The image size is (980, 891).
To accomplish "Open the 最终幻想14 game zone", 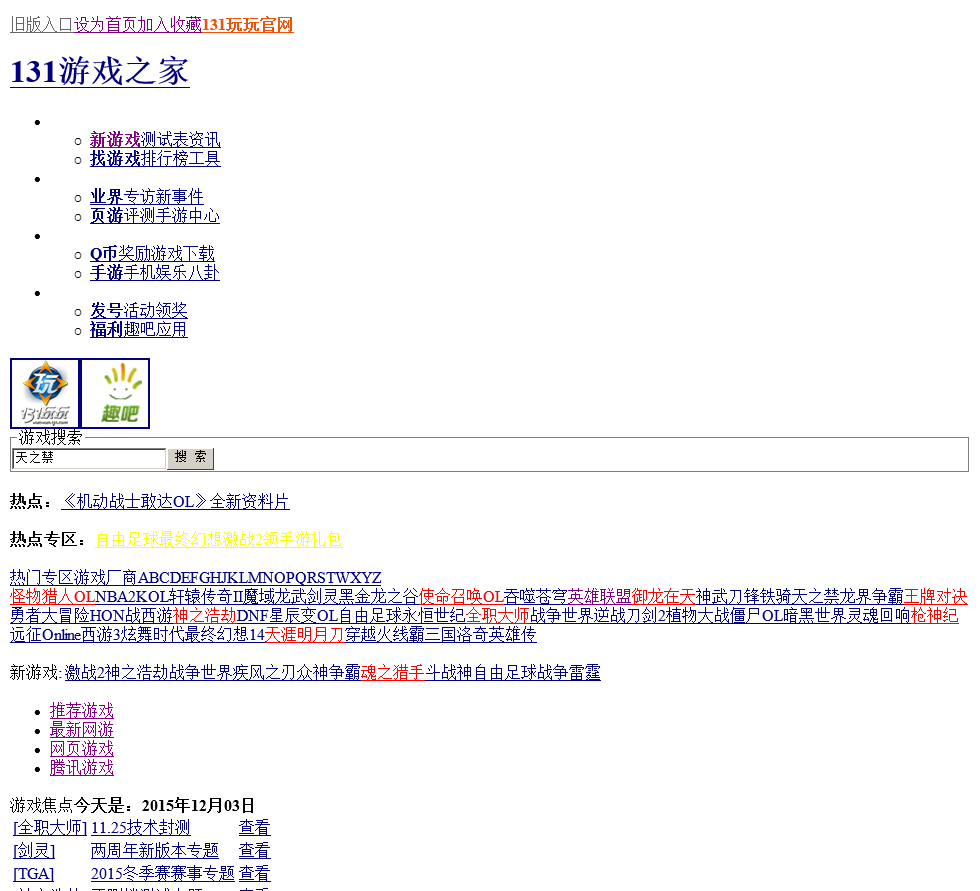I will pyautogui.click(x=224, y=635).
